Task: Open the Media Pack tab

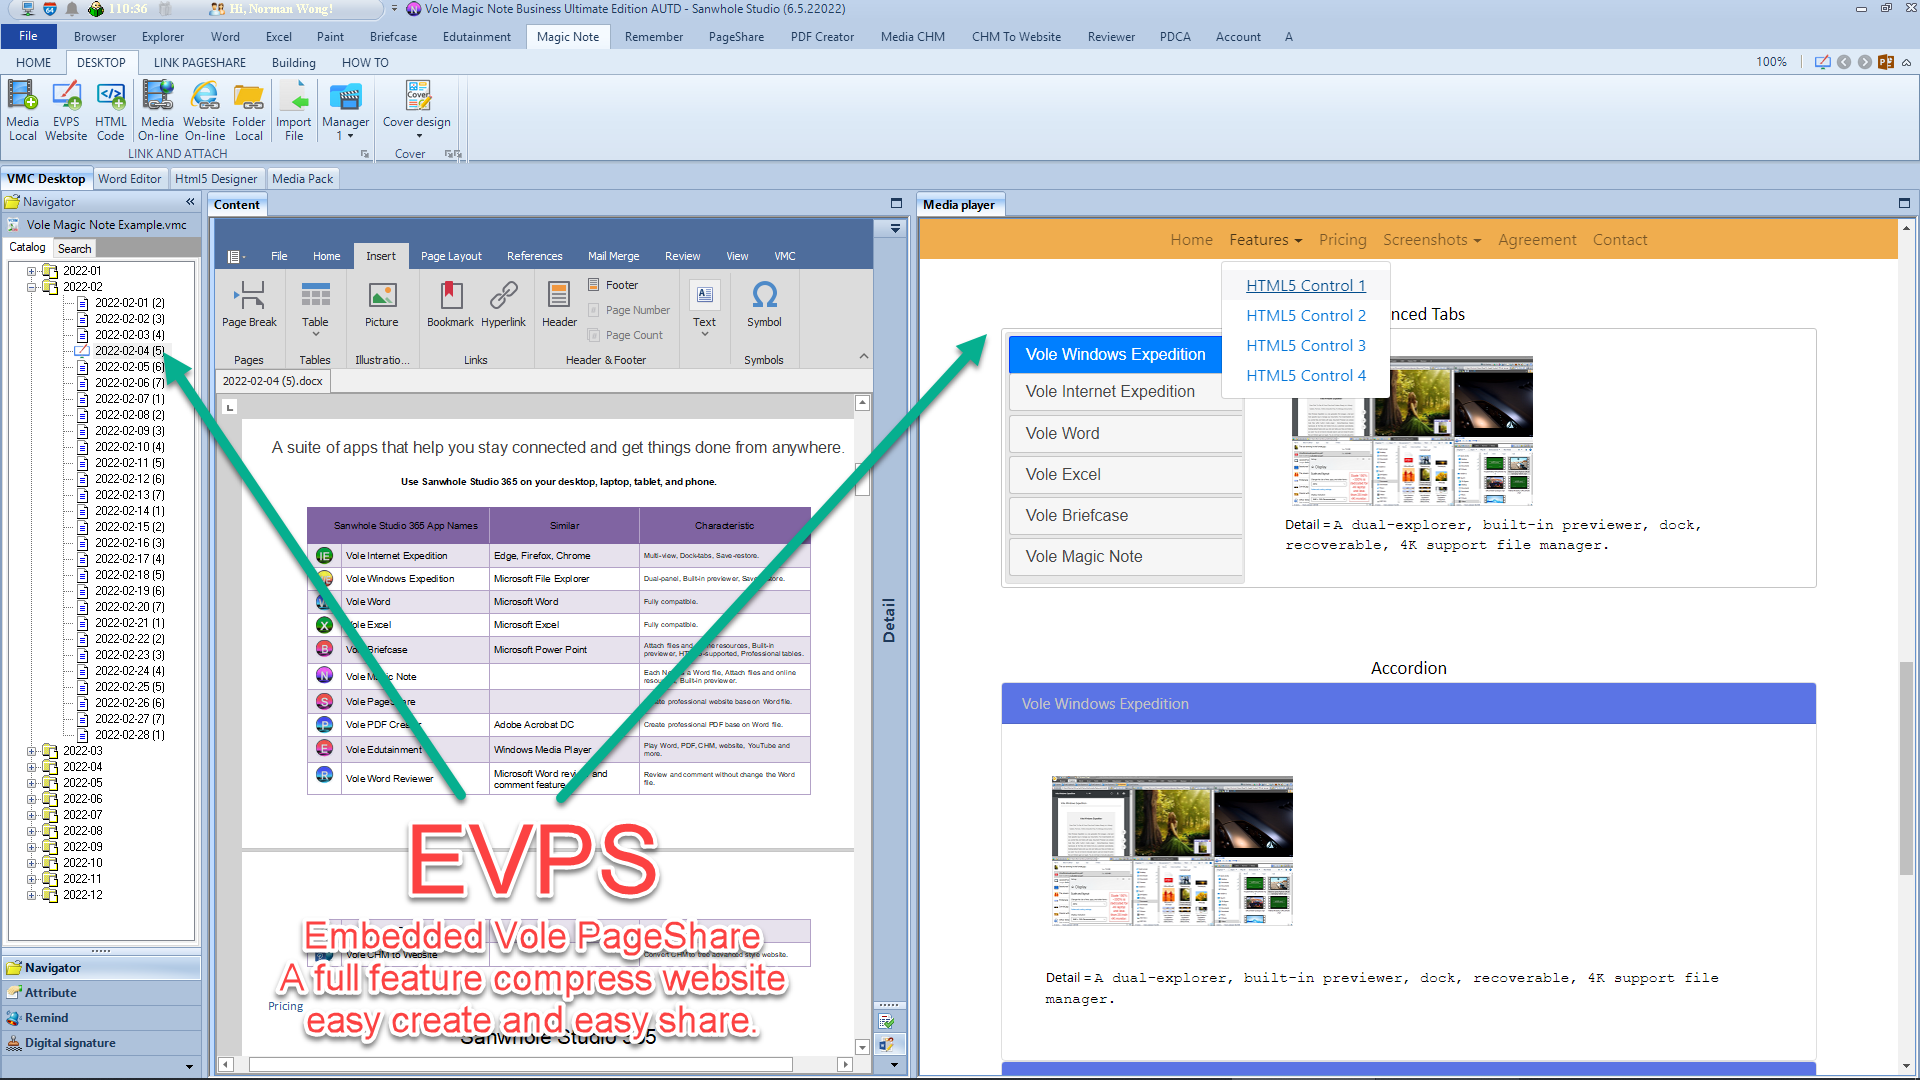Action: click(x=302, y=179)
